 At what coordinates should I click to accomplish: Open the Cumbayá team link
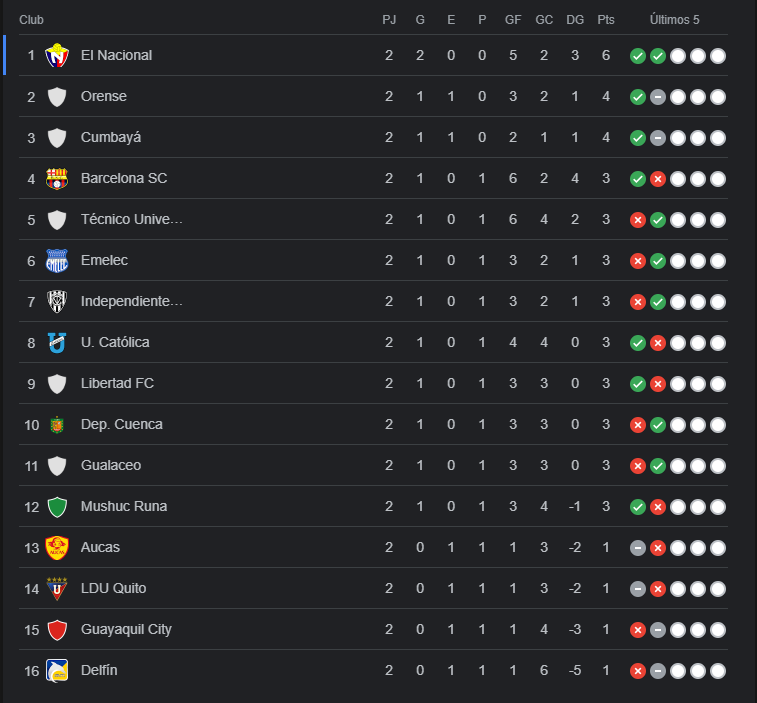(111, 138)
